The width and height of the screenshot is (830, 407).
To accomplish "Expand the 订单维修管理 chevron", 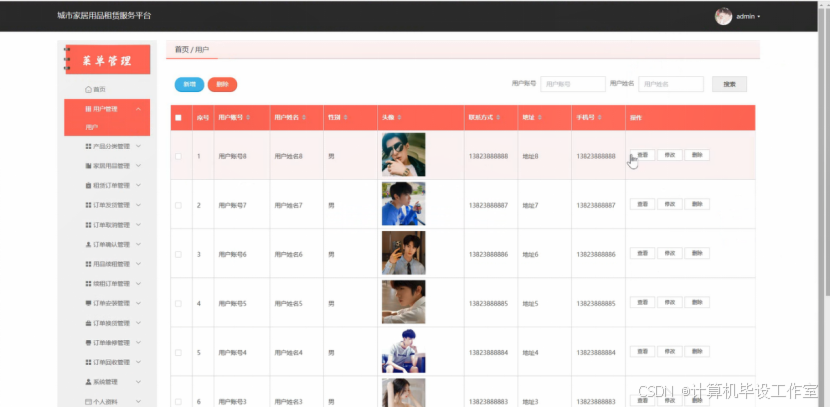I will click(x=138, y=342).
